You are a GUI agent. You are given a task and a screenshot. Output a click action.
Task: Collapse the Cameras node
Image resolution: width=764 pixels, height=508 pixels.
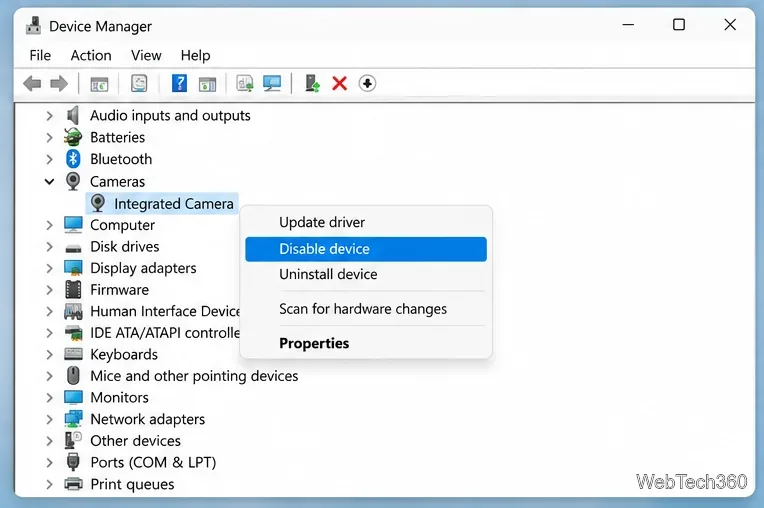point(49,182)
